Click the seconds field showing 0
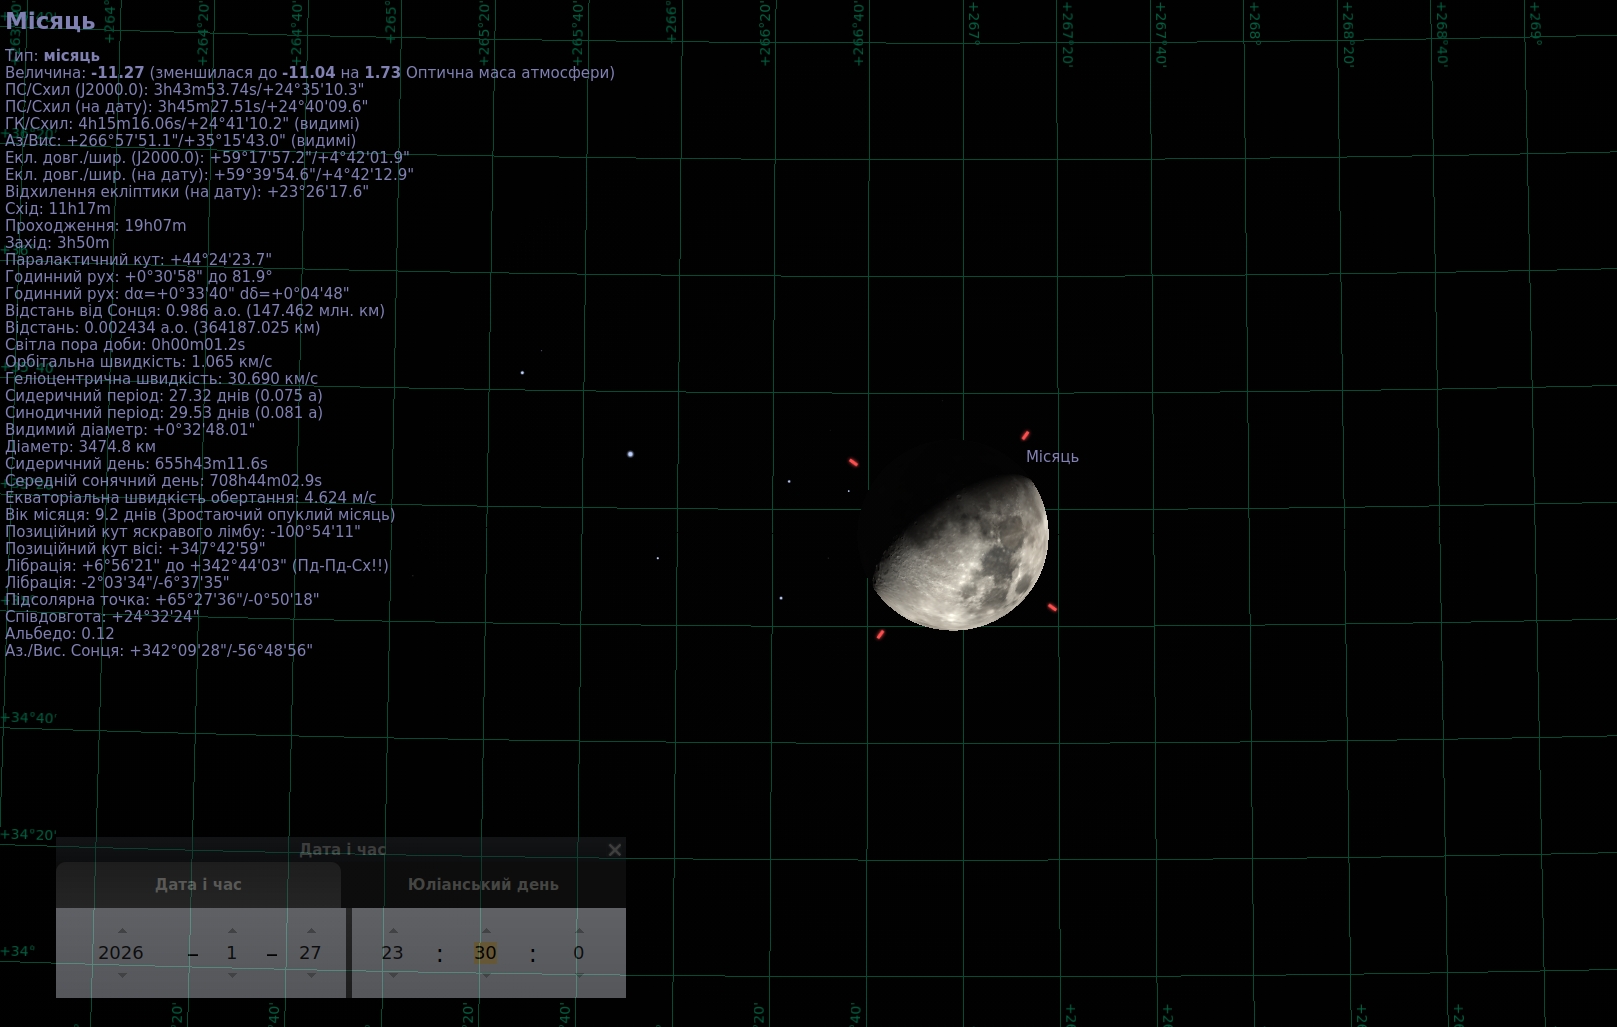Screen dimensions: 1617x1027 [x=578, y=953]
